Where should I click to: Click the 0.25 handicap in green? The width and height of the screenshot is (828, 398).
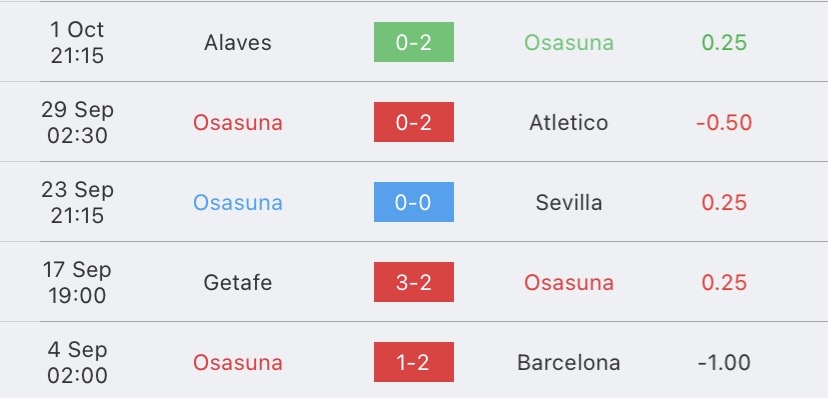724,43
